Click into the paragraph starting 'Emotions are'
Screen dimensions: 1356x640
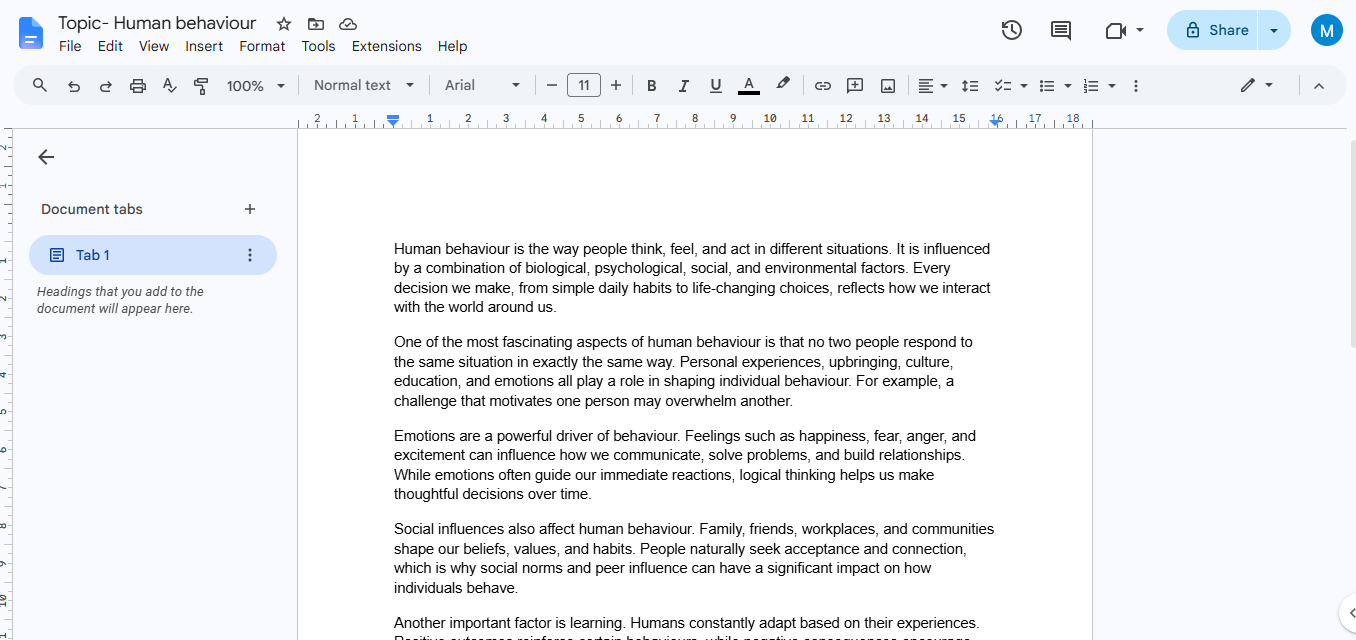coord(685,465)
